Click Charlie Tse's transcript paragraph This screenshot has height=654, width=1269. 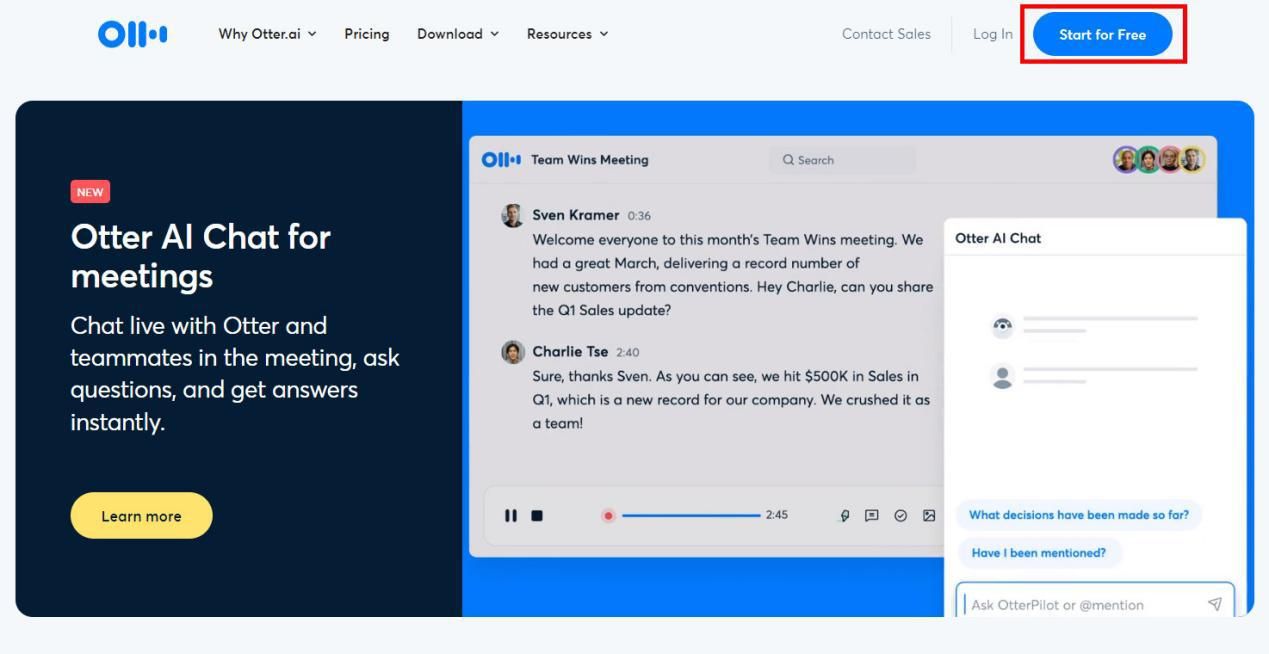tap(731, 400)
